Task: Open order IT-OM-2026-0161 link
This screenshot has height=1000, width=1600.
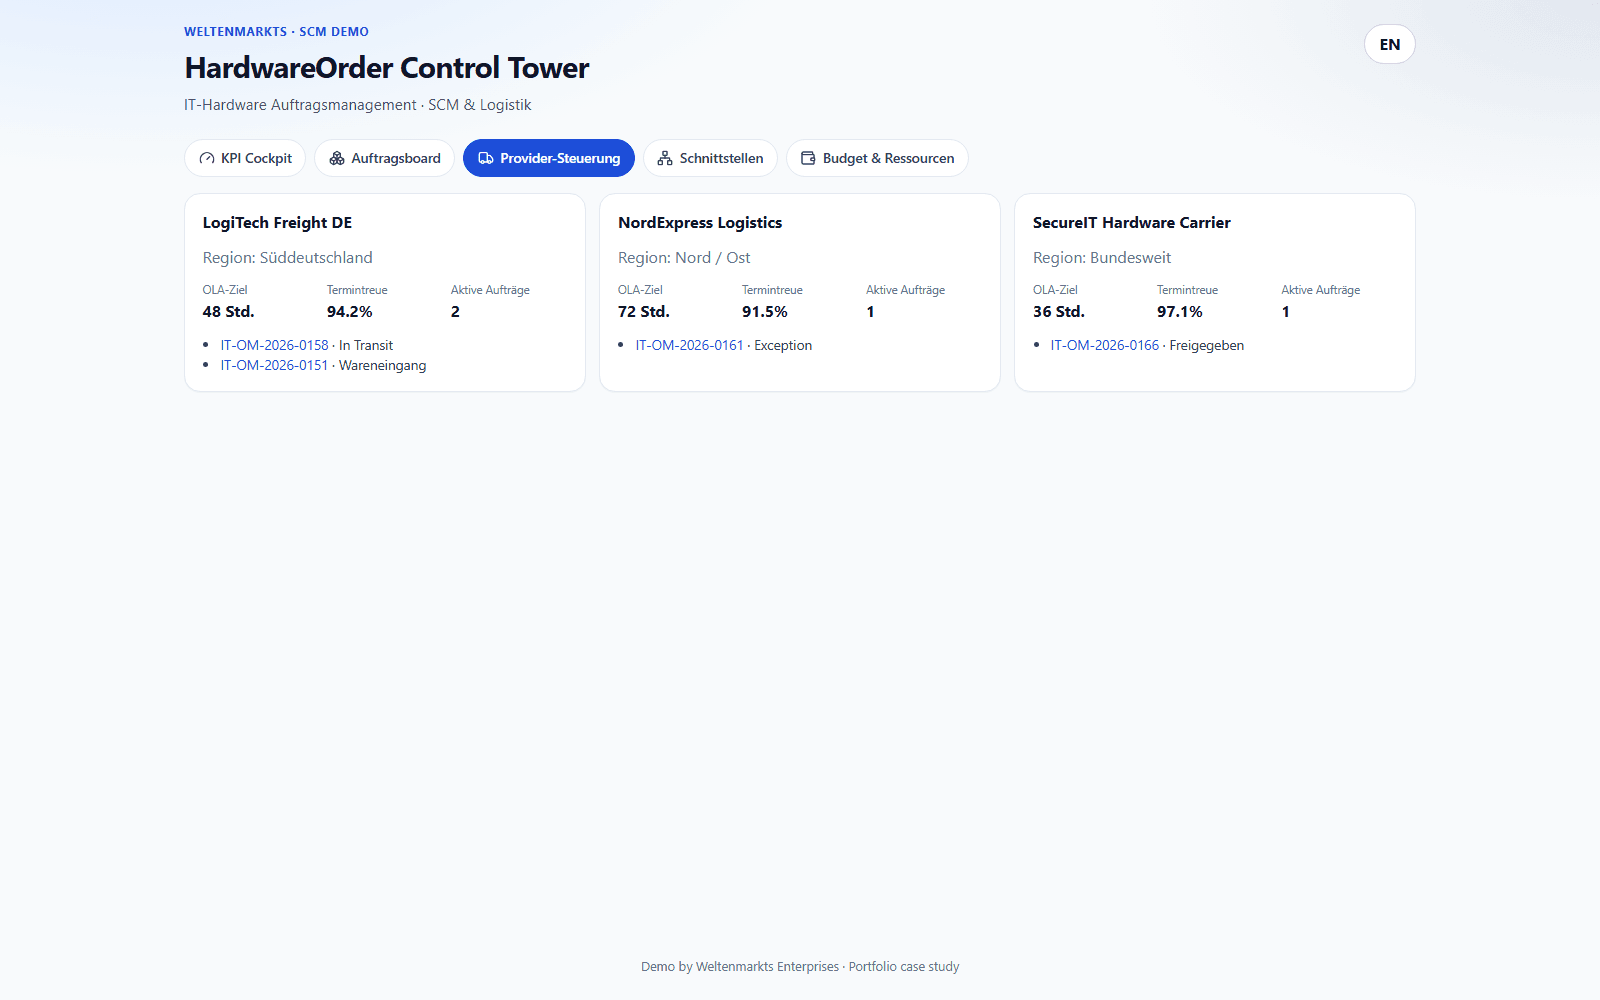Action: [690, 345]
